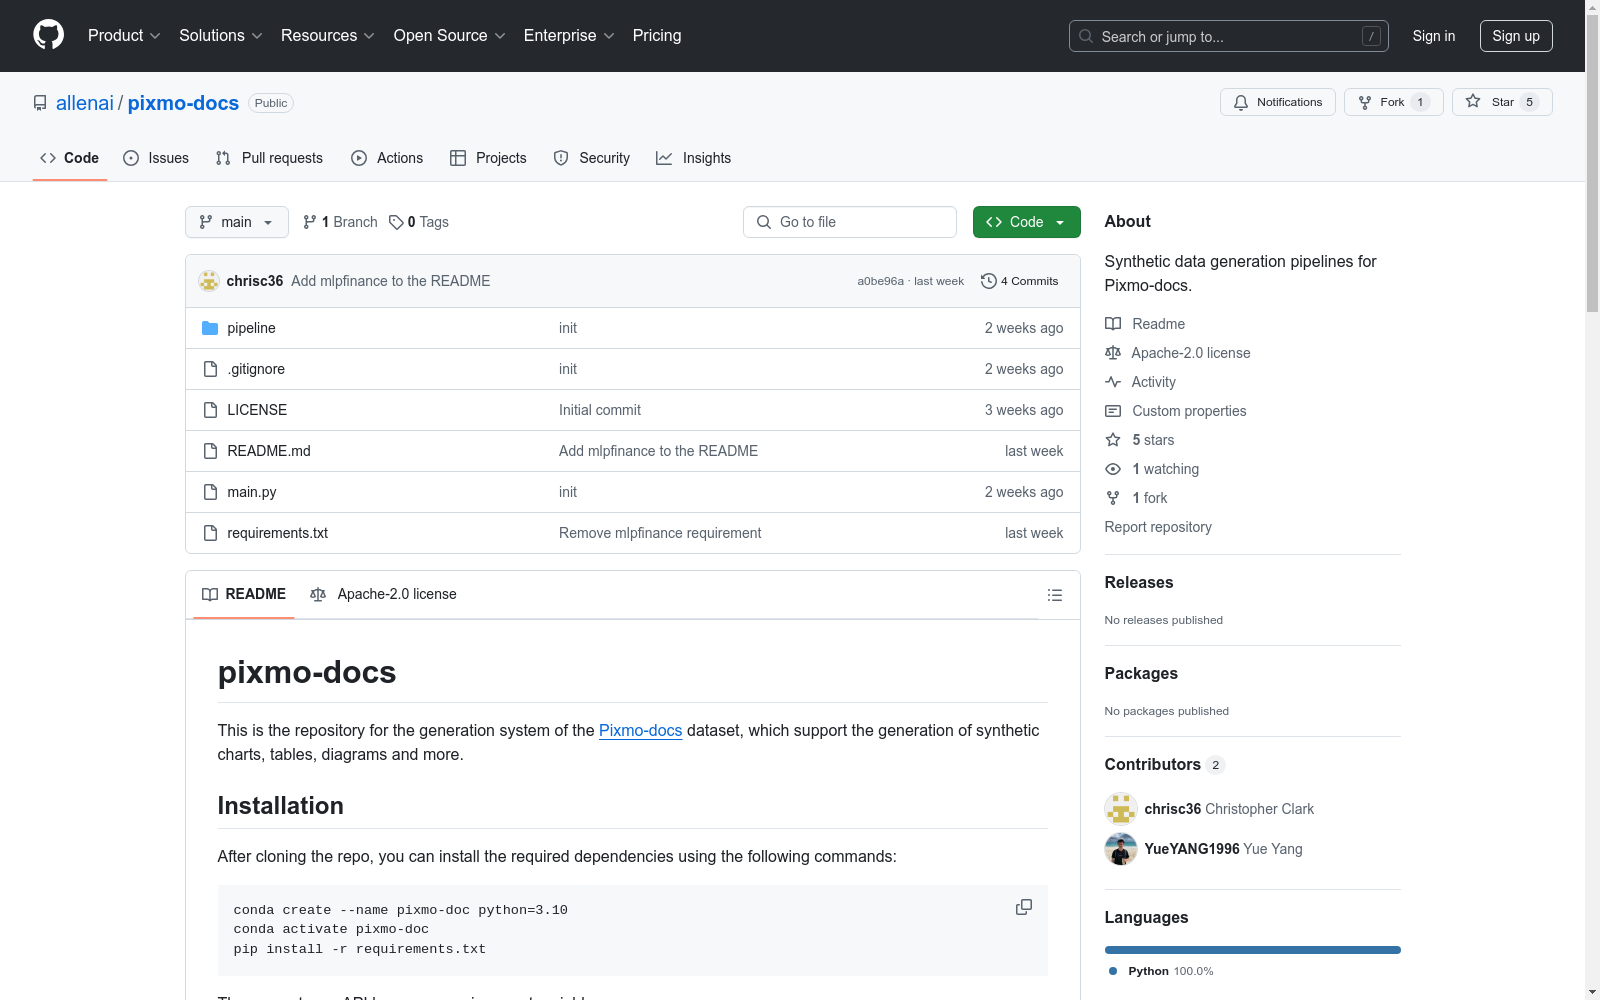Click the search magnifier icon in header
This screenshot has height=1000, width=1600.
[x=1086, y=36]
